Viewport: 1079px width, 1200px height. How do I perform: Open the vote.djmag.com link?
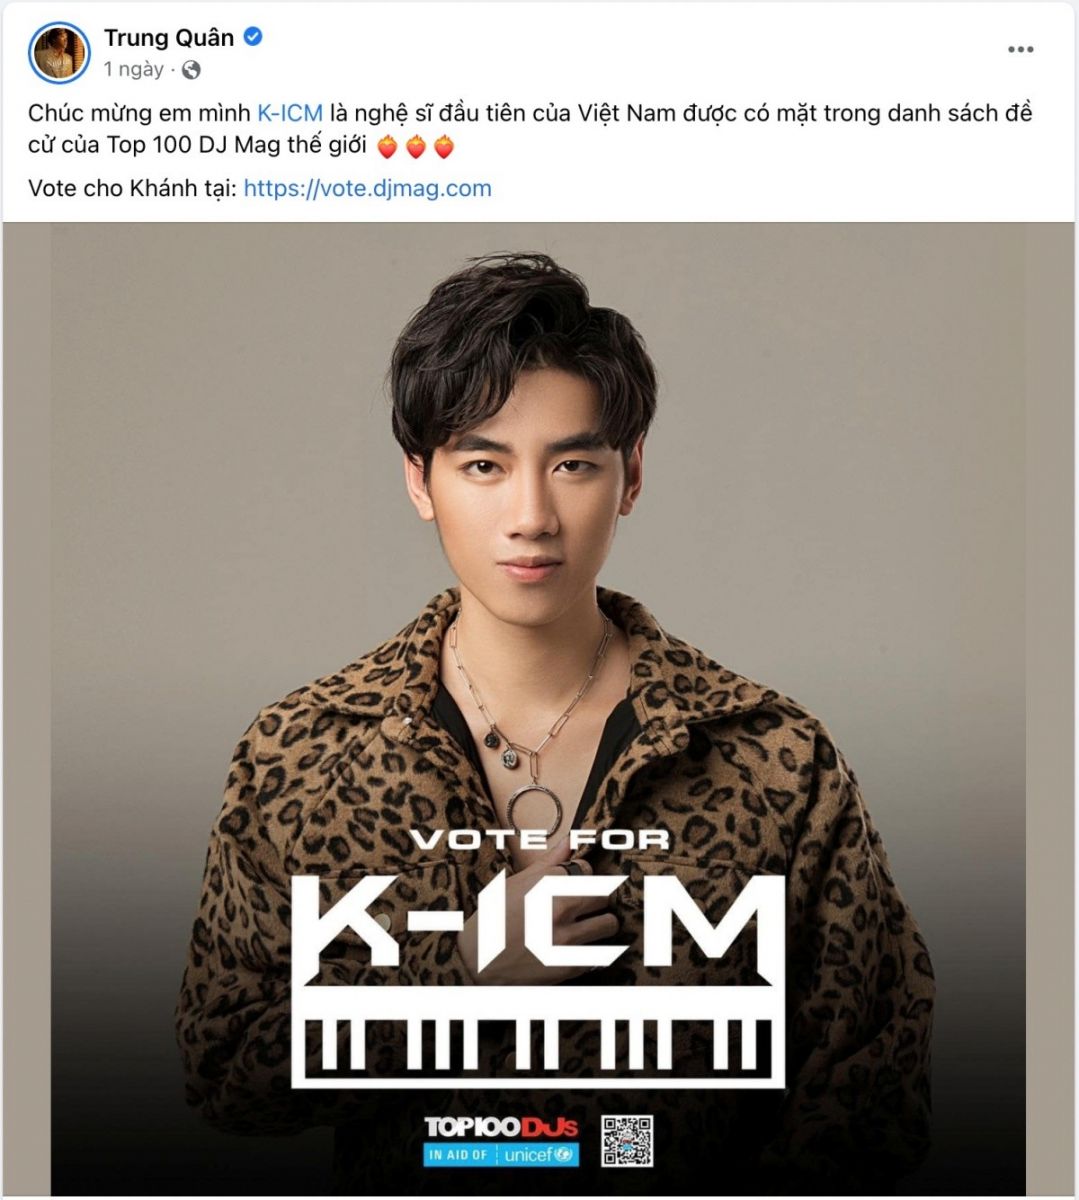point(367,188)
